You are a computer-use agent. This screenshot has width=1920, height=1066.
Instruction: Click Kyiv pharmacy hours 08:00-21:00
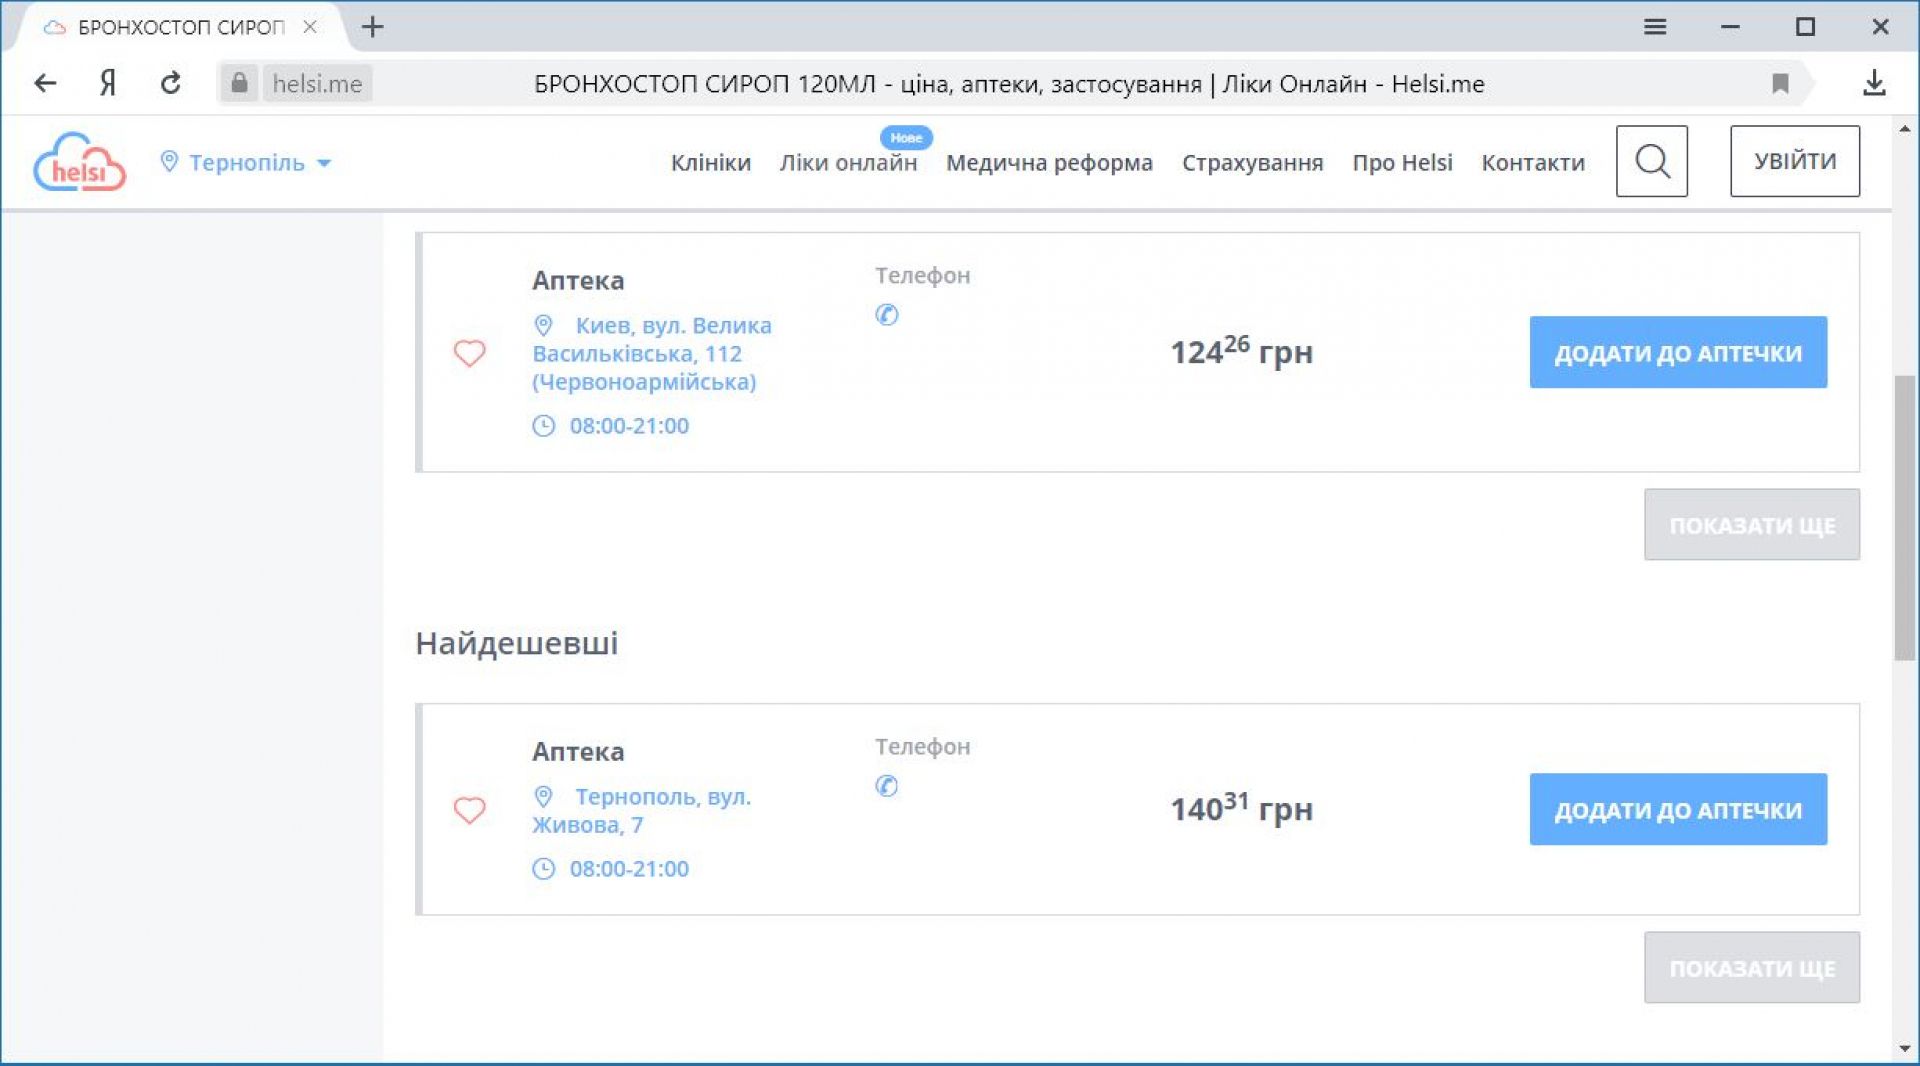[x=629, y=426]
